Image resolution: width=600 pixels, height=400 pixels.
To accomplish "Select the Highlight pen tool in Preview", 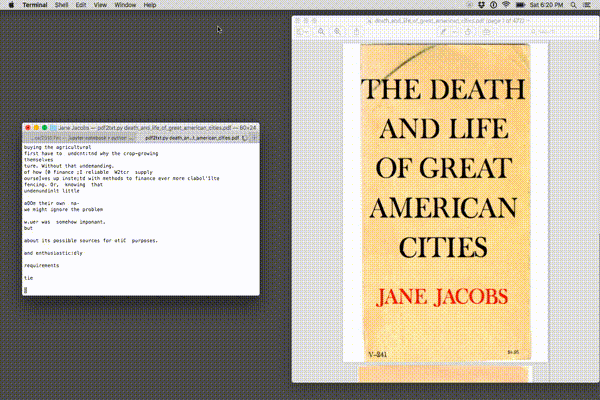I will tap(443, 32).
